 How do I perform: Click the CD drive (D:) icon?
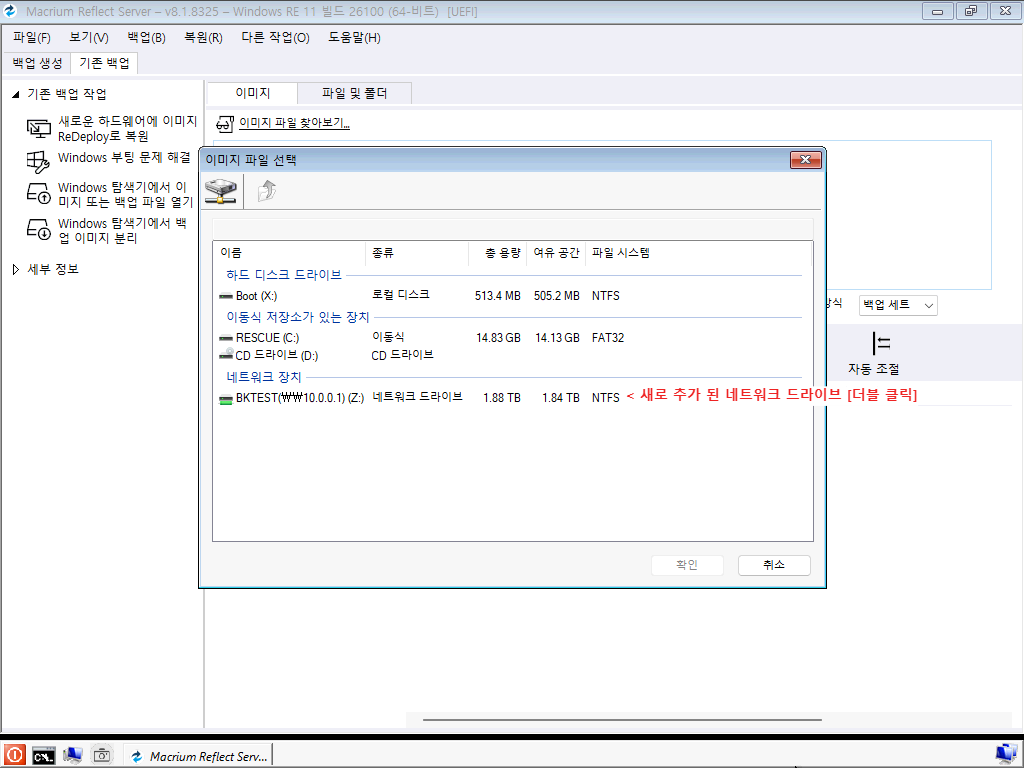(x=226, y=355)
